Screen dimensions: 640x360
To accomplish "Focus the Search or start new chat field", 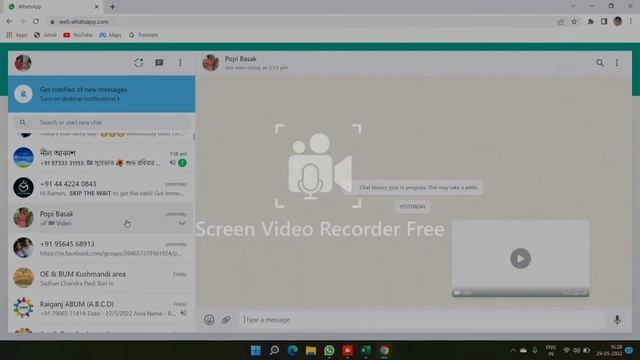I will 102,122.
